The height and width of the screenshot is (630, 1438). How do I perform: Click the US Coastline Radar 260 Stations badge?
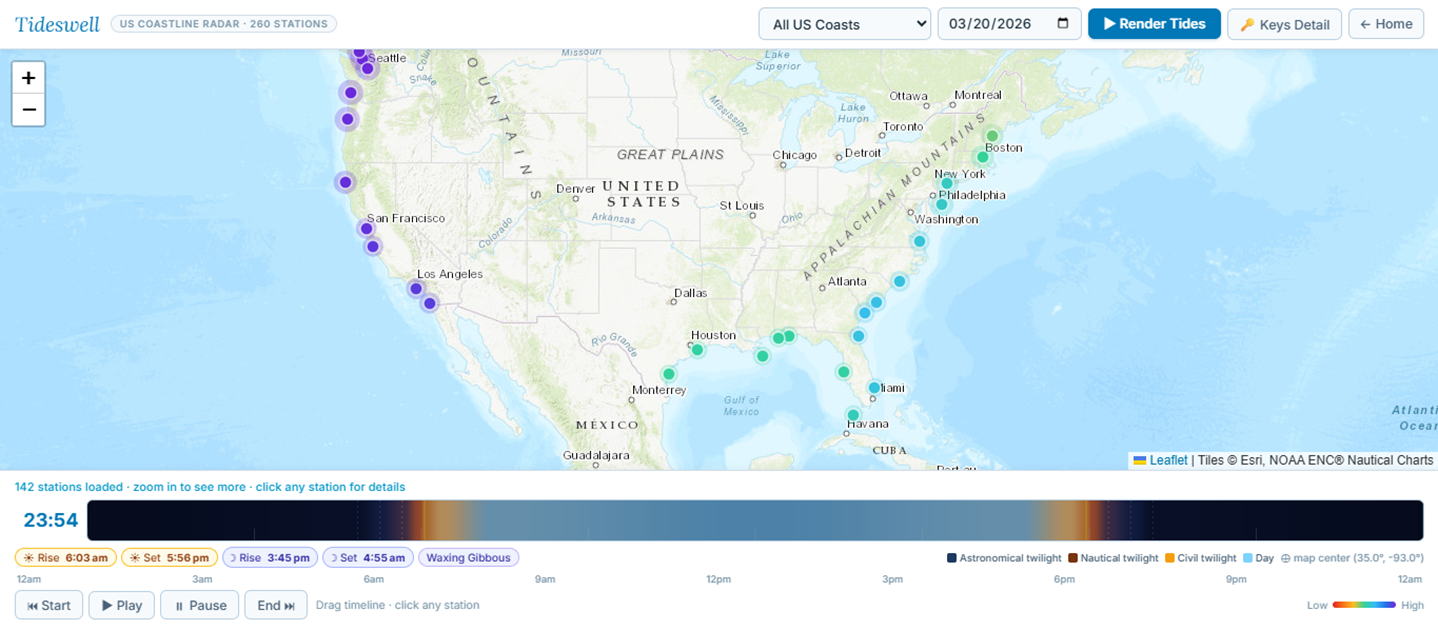pos(224,23)
